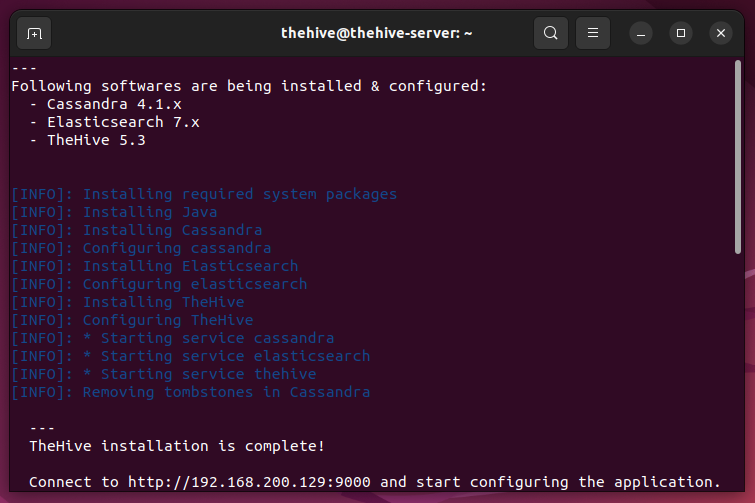This screenshot has height=503, width=755.
Task: Open the hamburger main menu
Action: 593,33
